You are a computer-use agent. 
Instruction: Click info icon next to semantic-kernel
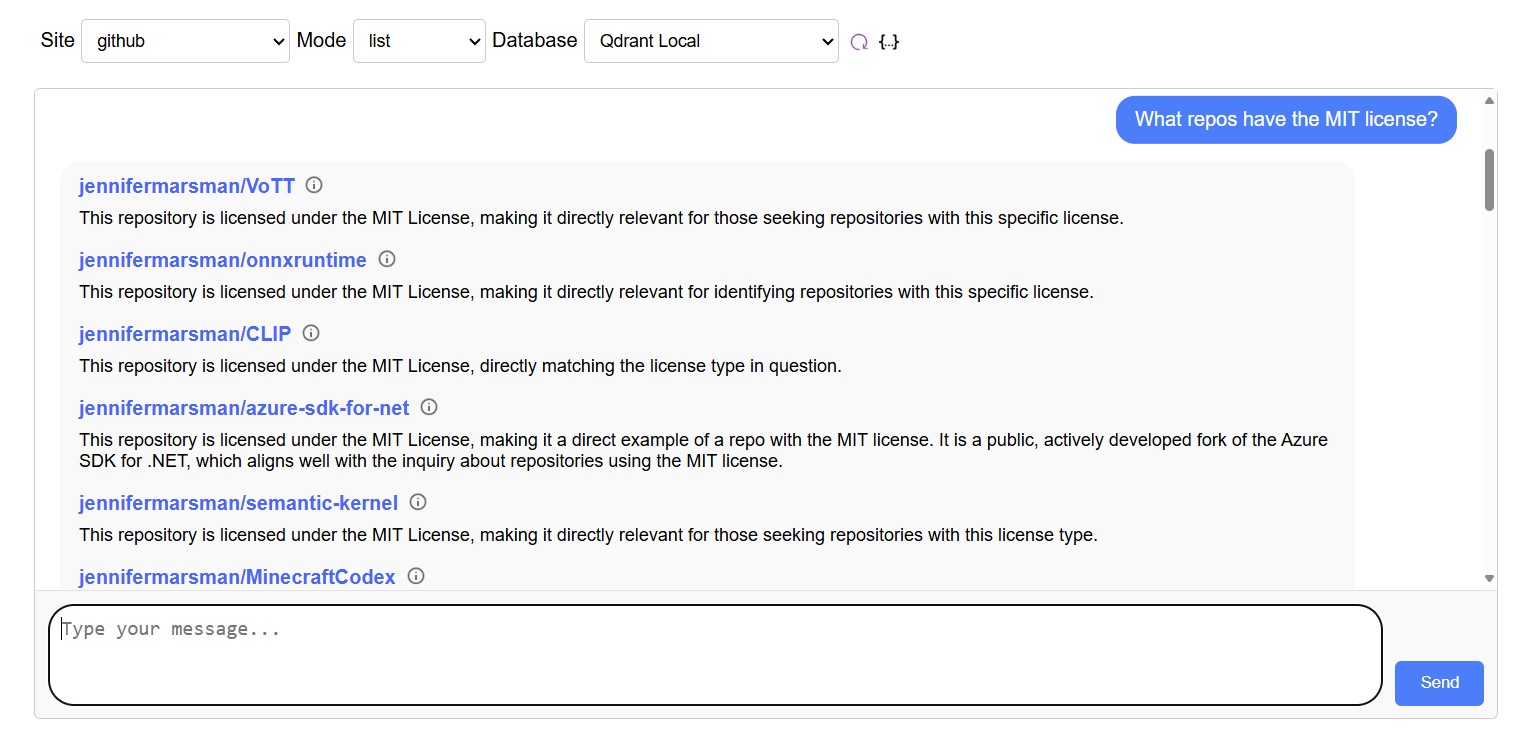coord(418,502)
